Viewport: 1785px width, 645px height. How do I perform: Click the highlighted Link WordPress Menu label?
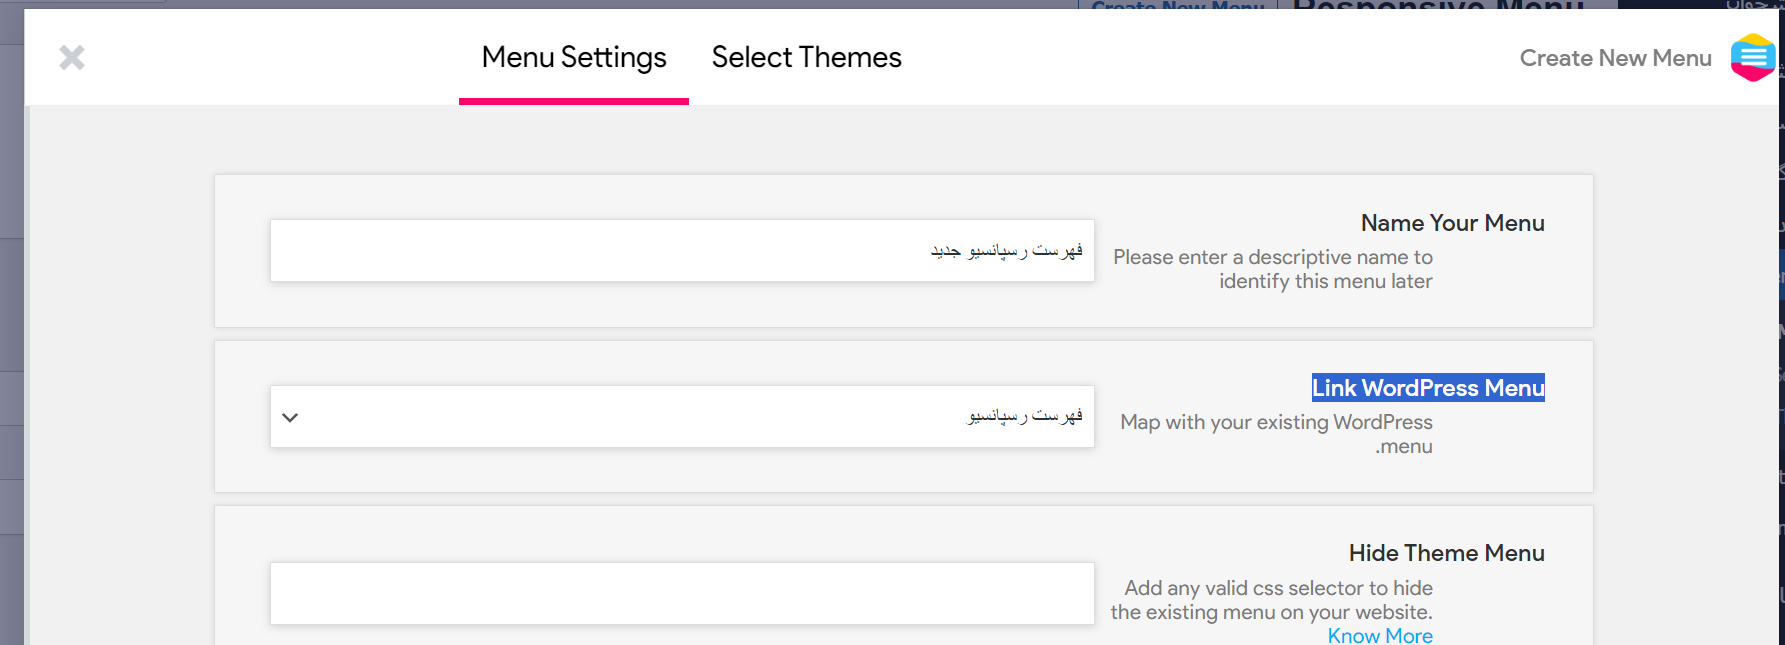pyautogui.click(x=1428, y=388)
